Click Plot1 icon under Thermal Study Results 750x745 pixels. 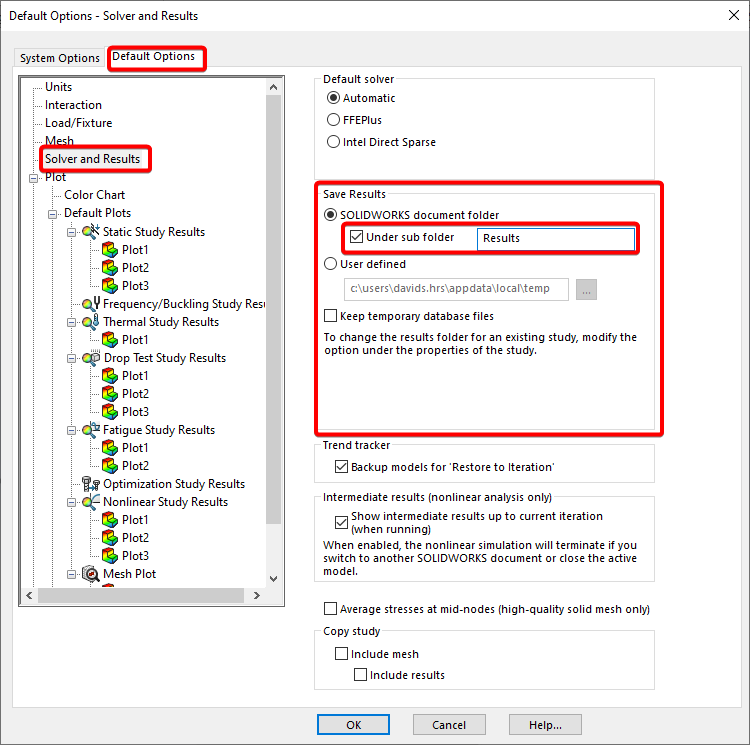tap(110, 340)
